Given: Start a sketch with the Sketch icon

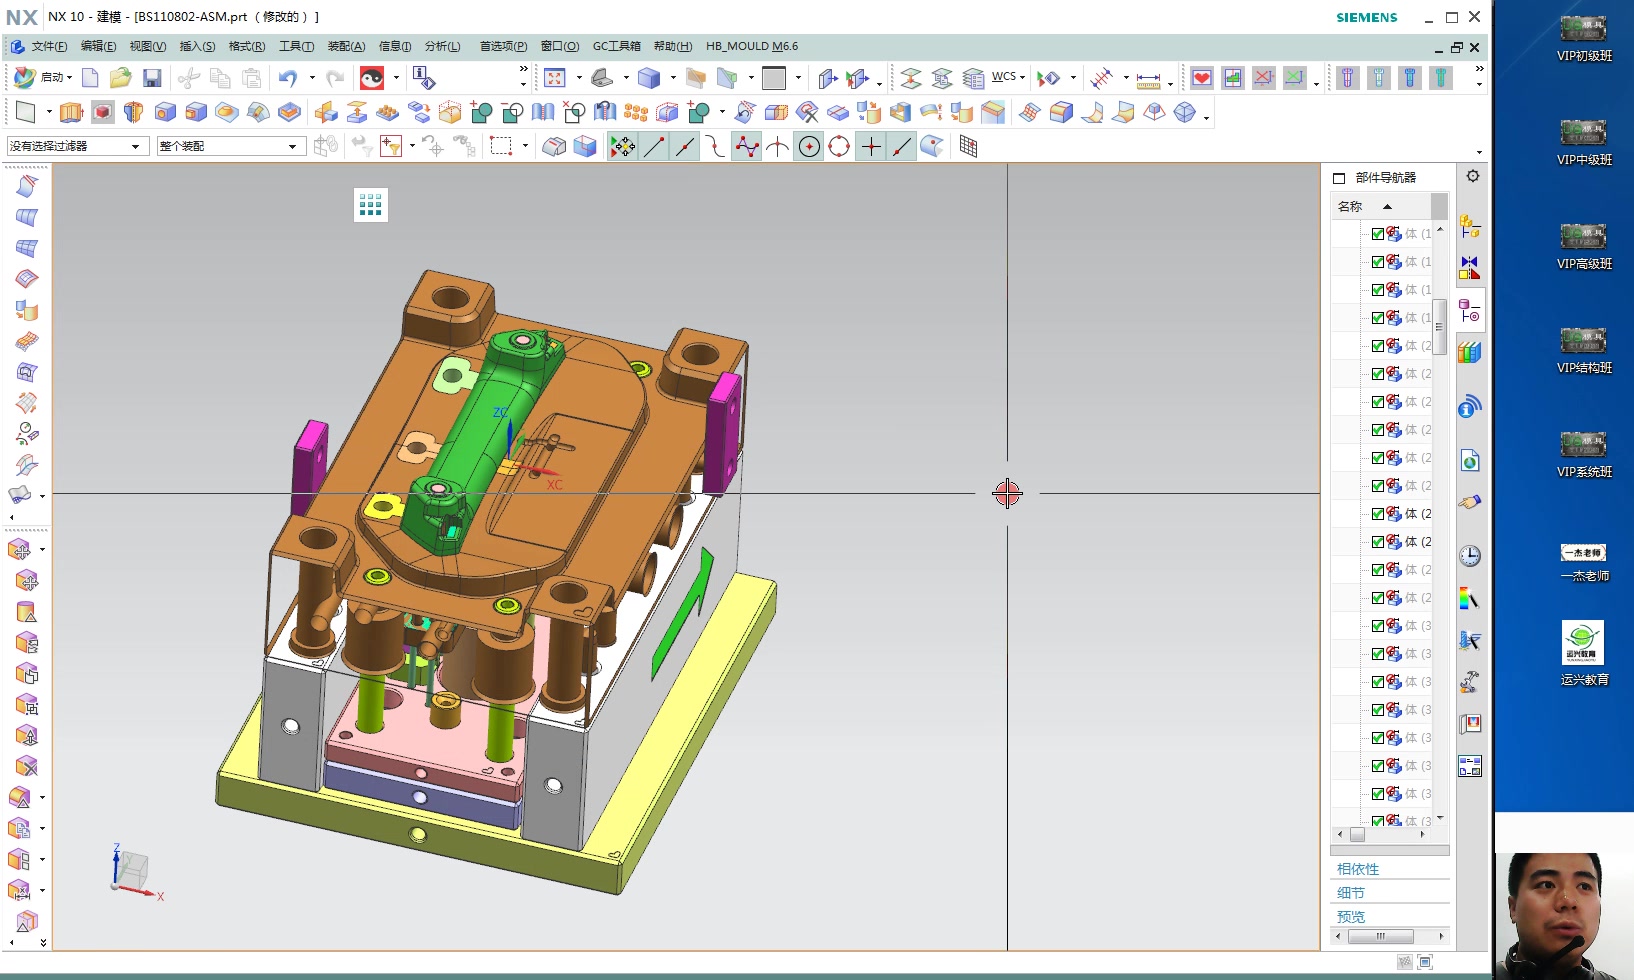Looking at the screenshot, I should (x=26, y=112).
